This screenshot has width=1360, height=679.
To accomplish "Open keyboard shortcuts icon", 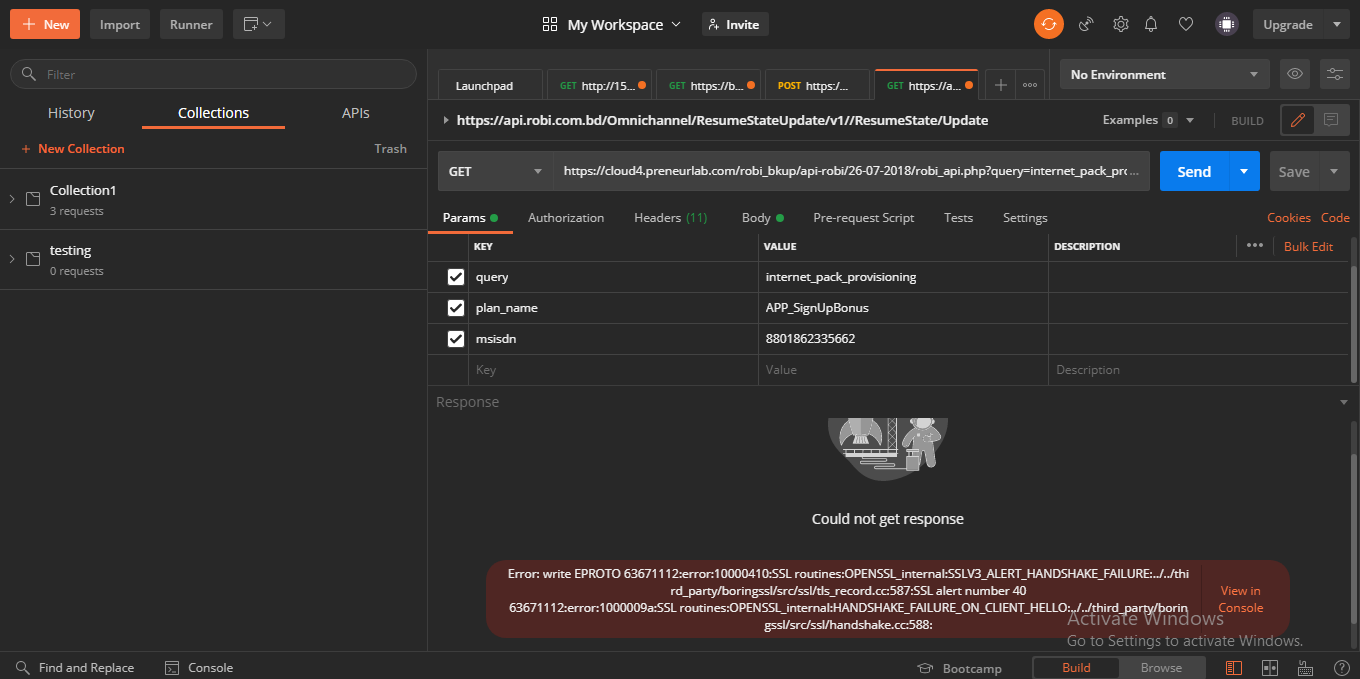I will pyautogui.click(x=1305, y=668).
